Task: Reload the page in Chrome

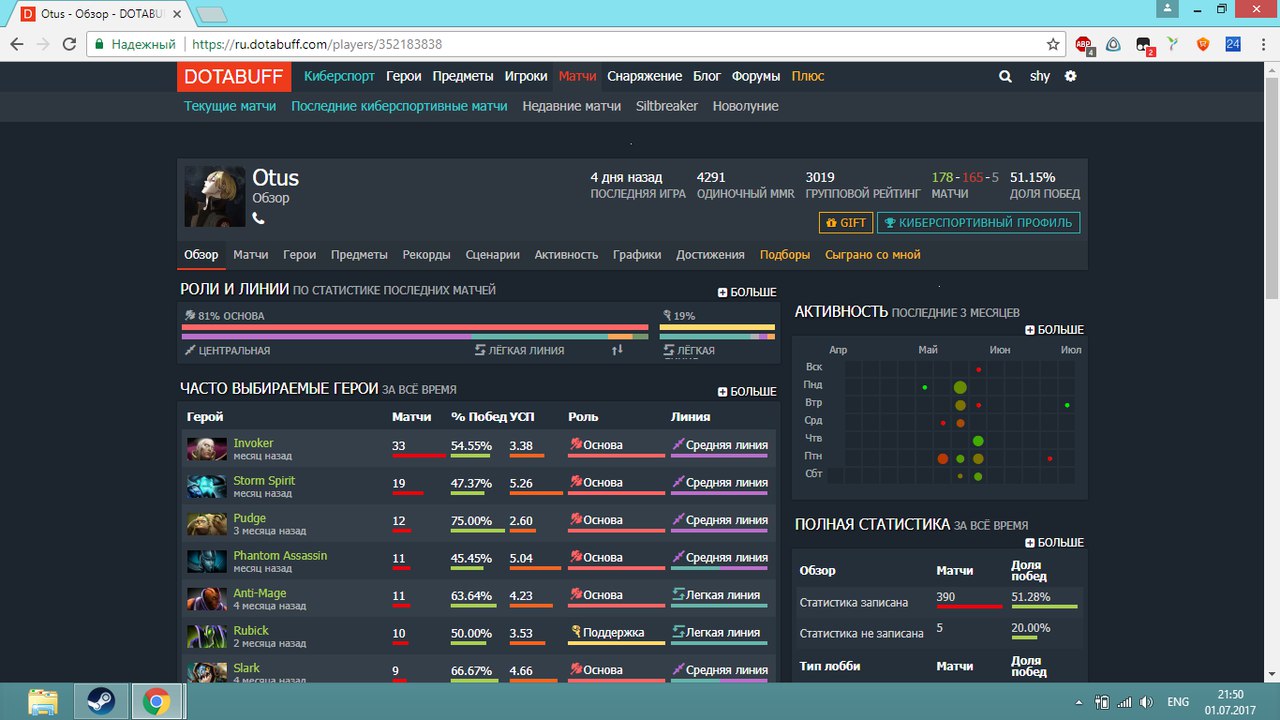Action: [x=69, y=44]
